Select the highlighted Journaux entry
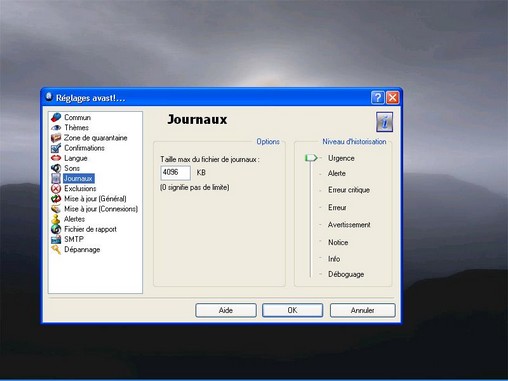 (78, 178)
